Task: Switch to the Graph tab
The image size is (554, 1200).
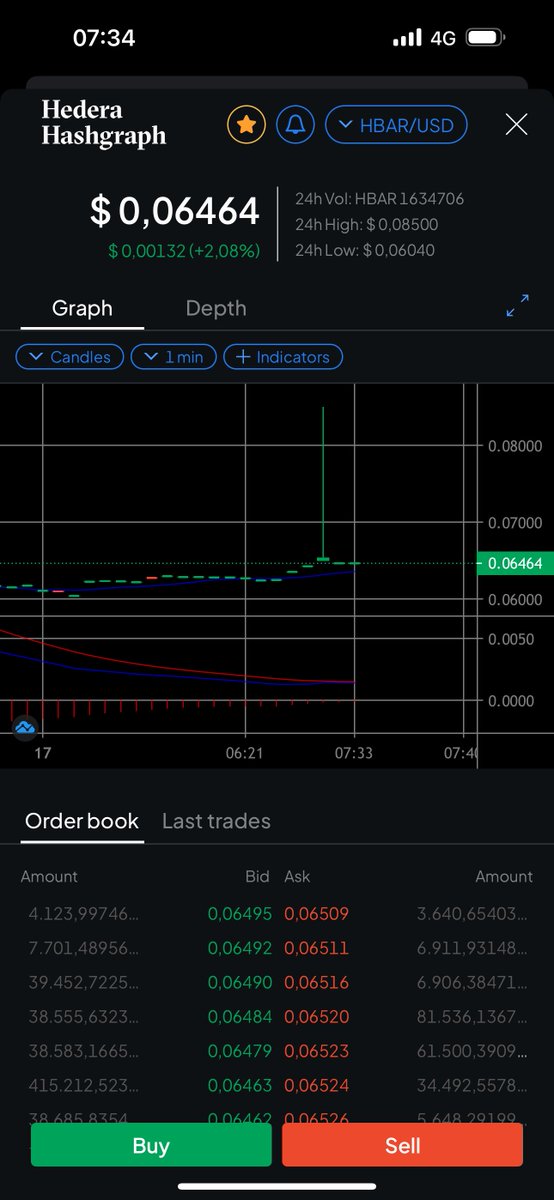Action: click(82, 308)
